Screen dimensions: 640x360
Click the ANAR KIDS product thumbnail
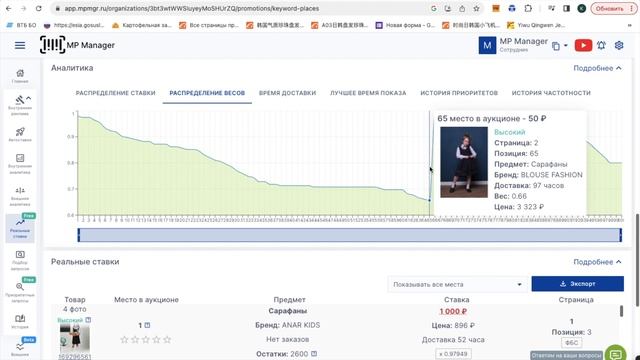coord(75,339)
